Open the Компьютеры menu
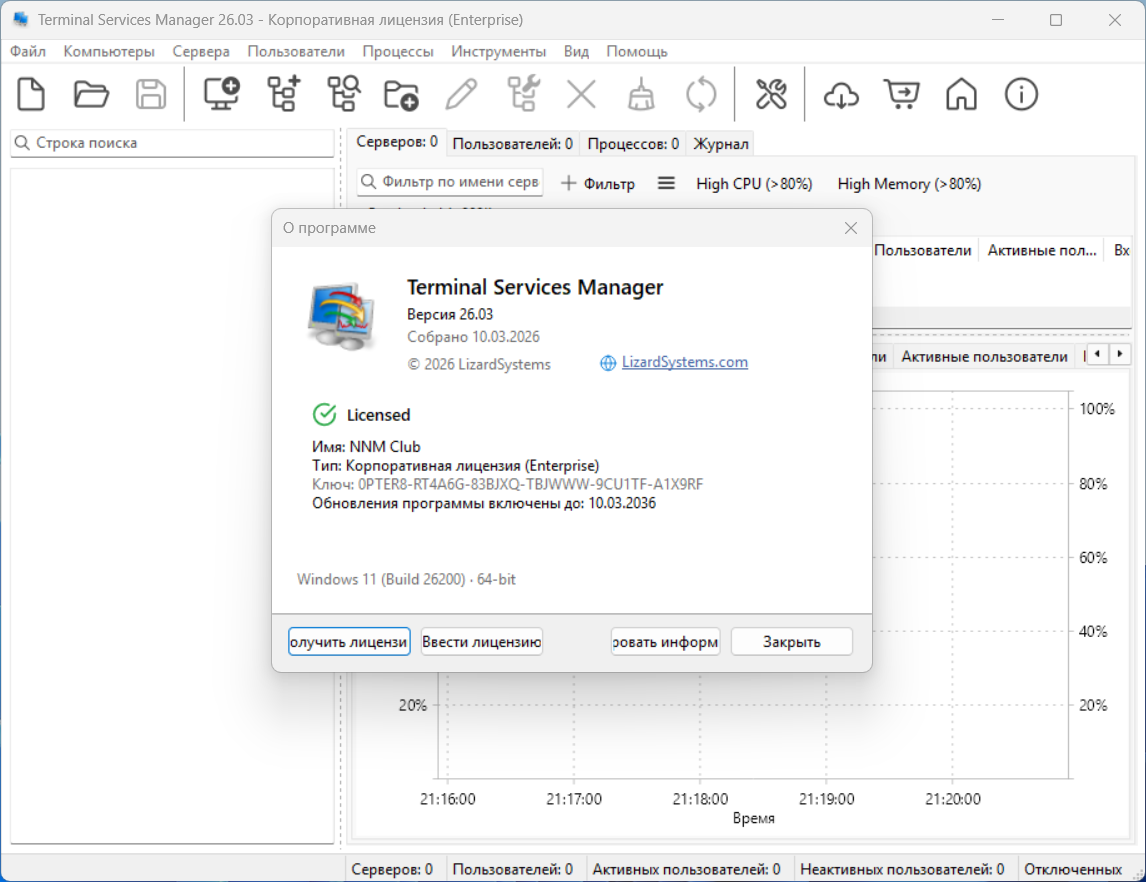 pyautogui.click(x=109, y=51)
